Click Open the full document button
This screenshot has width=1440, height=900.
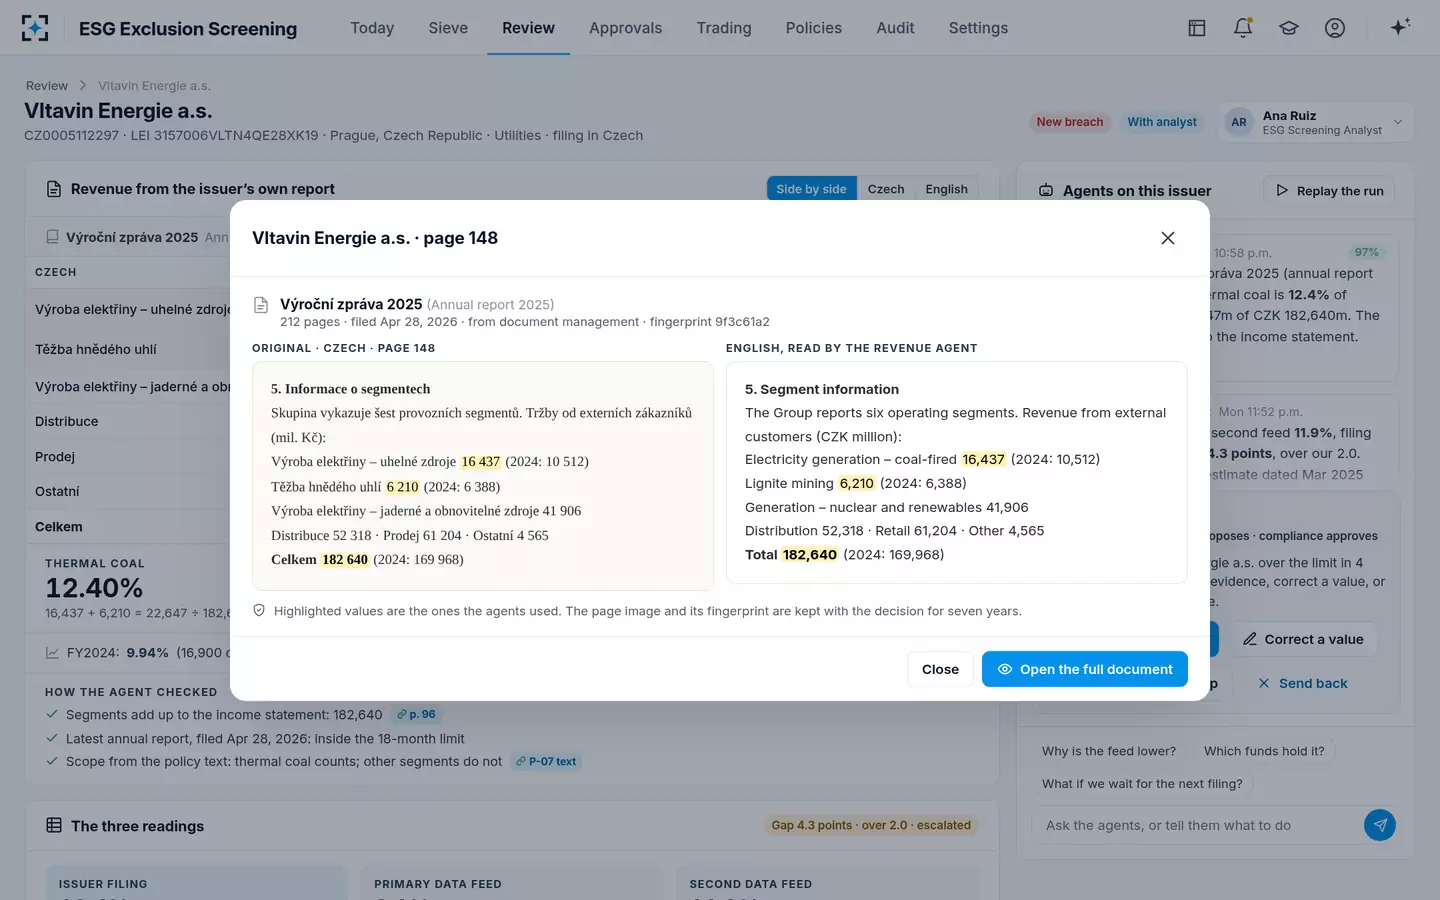click(x=1085, y=669)
